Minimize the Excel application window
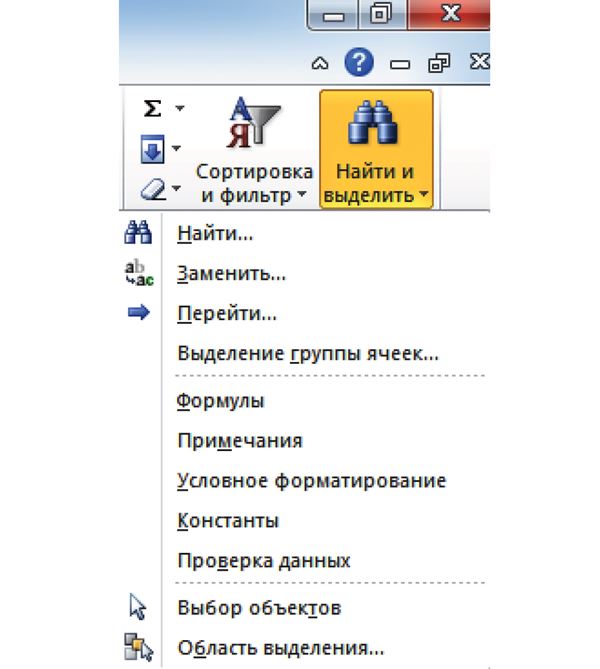The width and height of the screenshot is (600, 669). click(x=333, y=15)
